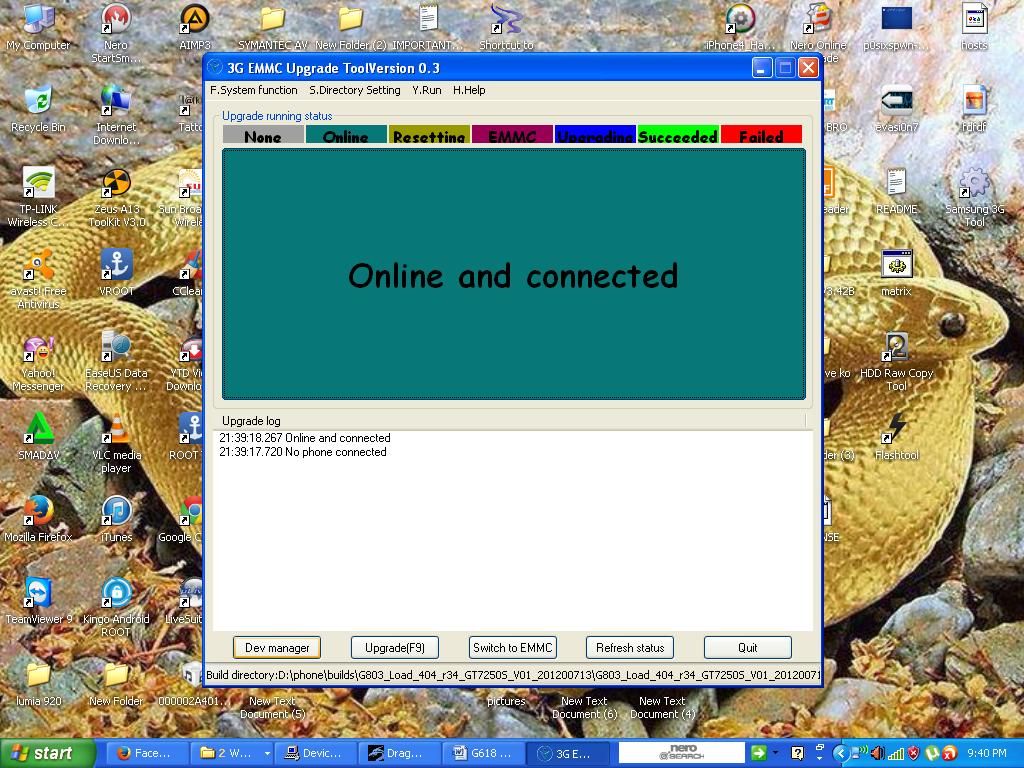1024x768 pixels.
Task: Click inside the Nero Search taskbar field
Action: point(681,753)
